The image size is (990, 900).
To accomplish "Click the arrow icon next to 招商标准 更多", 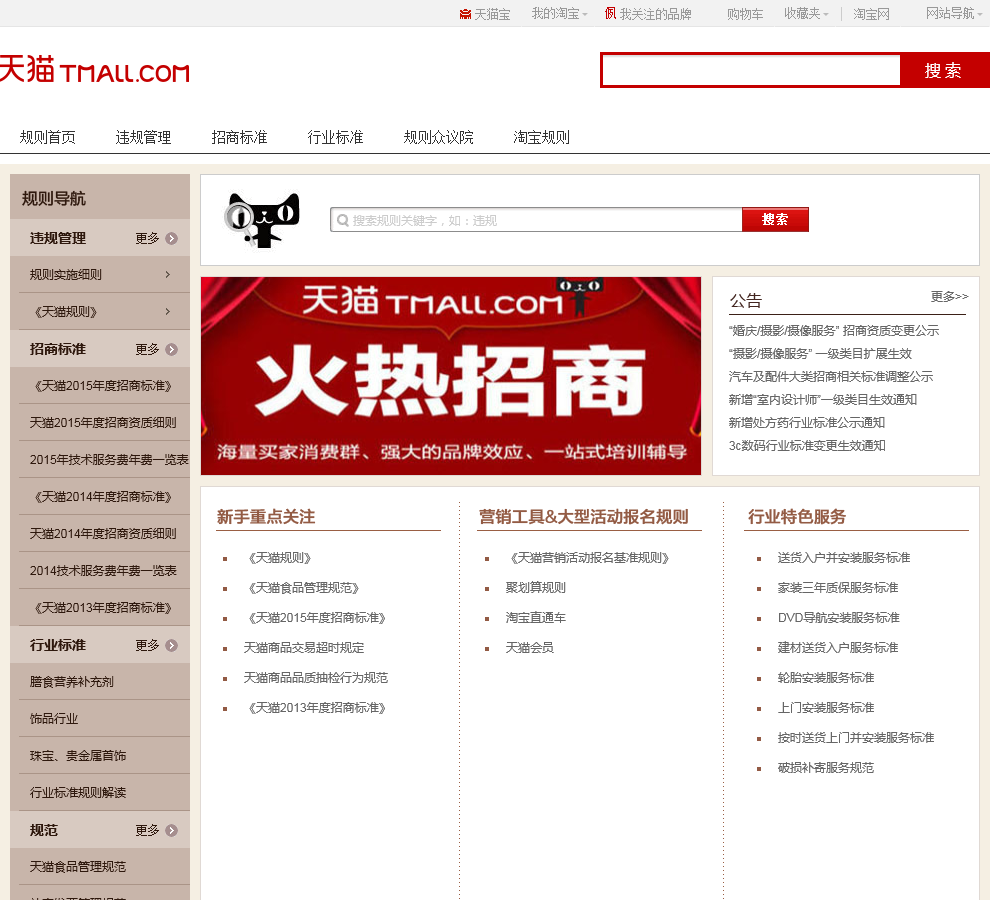I will click(172, 350).
